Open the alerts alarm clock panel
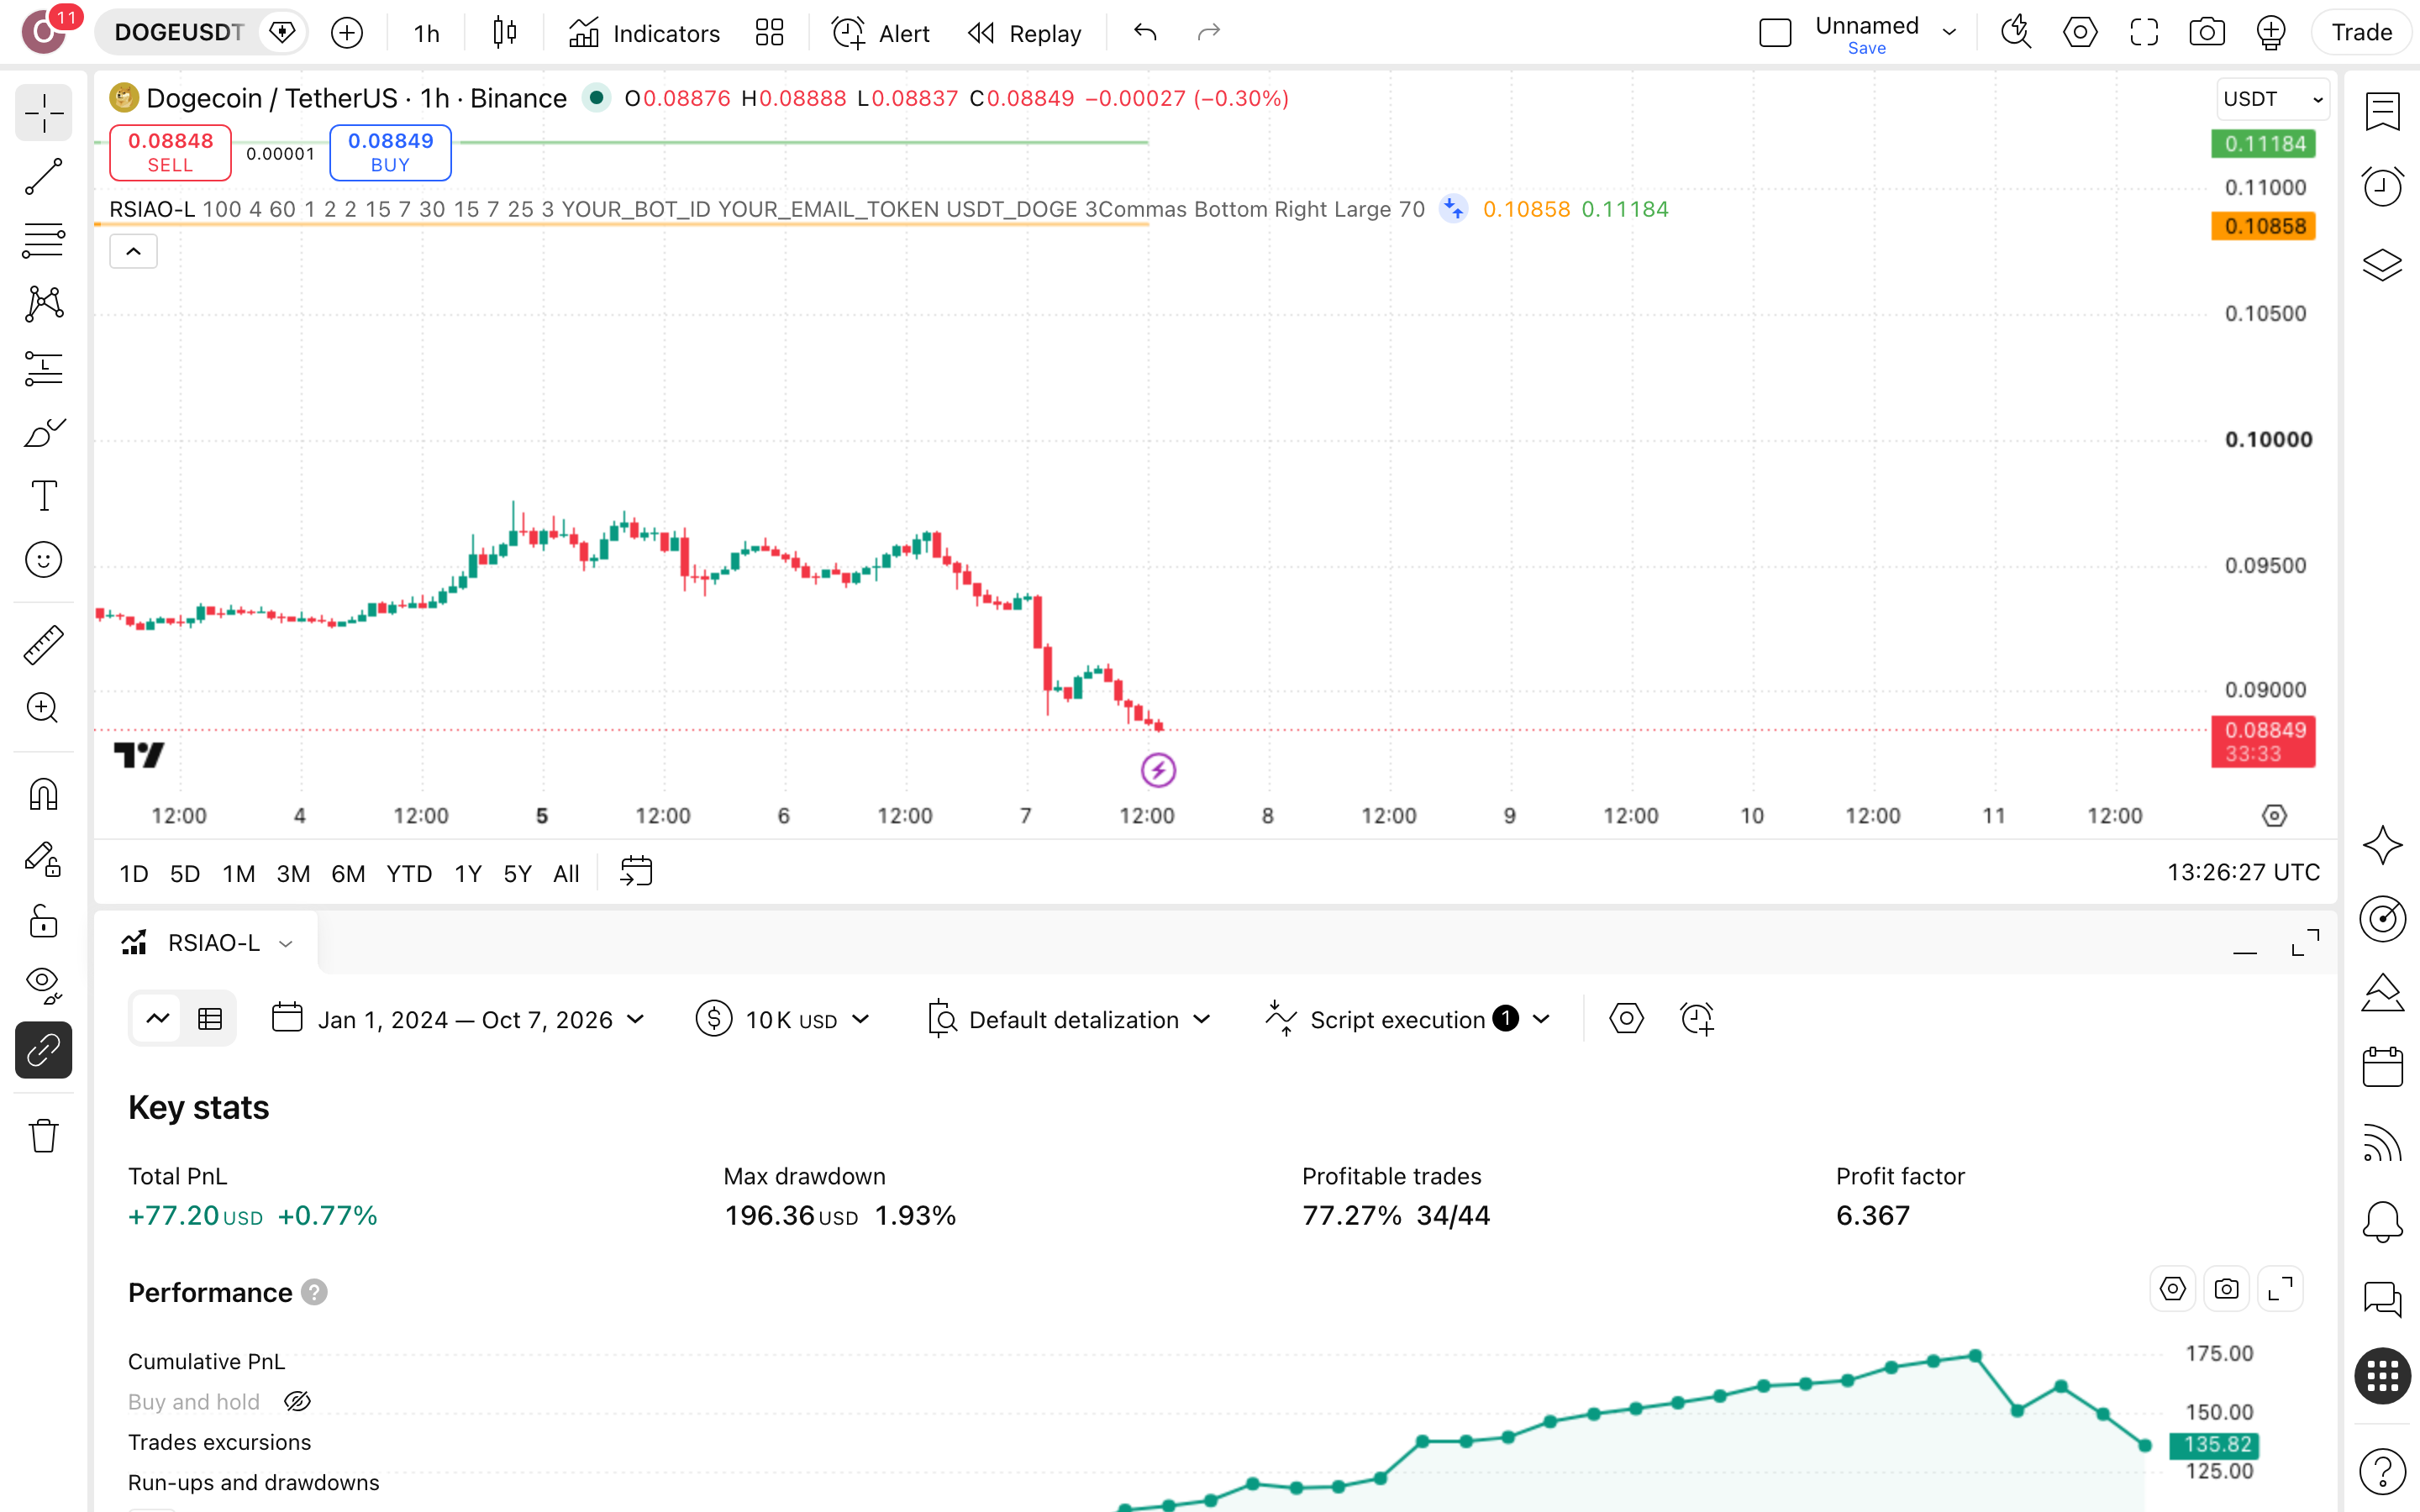The height and width of the screenshot is (1512, 2420). (2383, 187)
